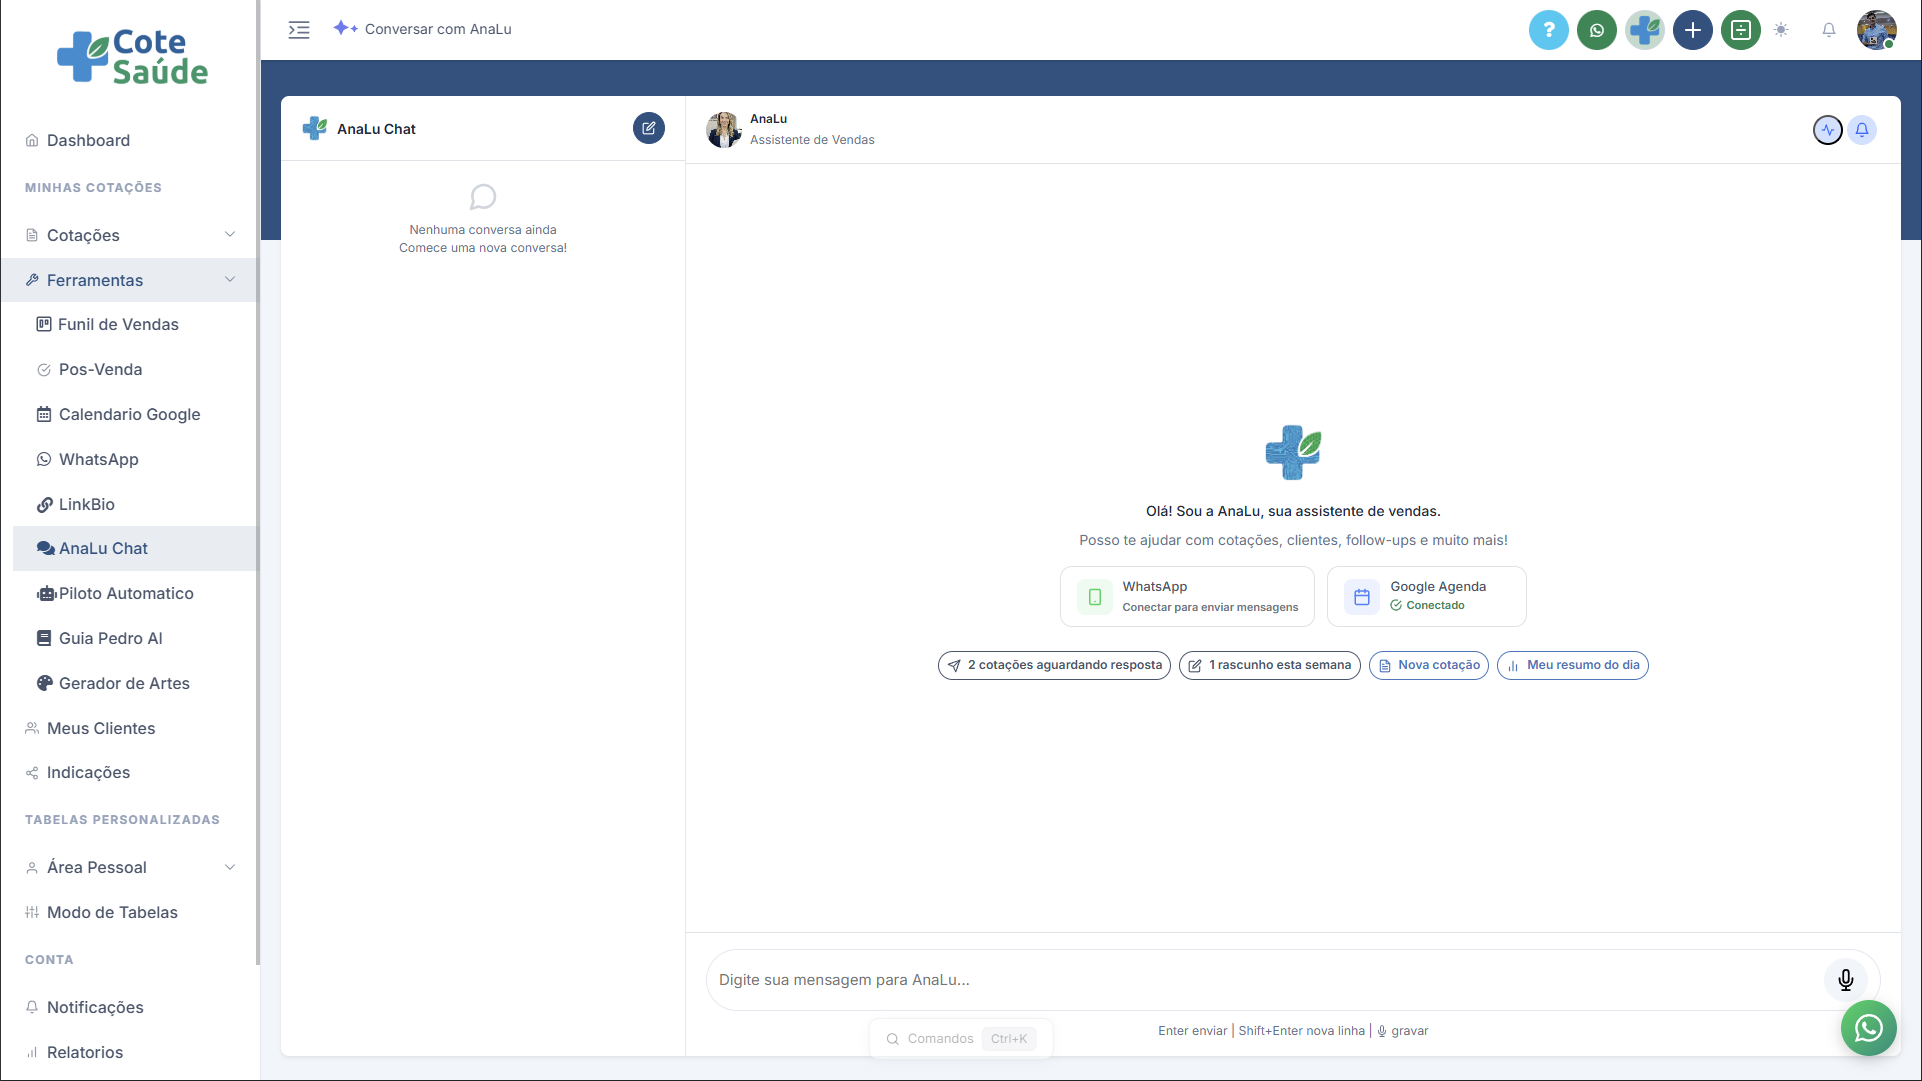Click the activity pulse icon in chat header

(1827, 130)
